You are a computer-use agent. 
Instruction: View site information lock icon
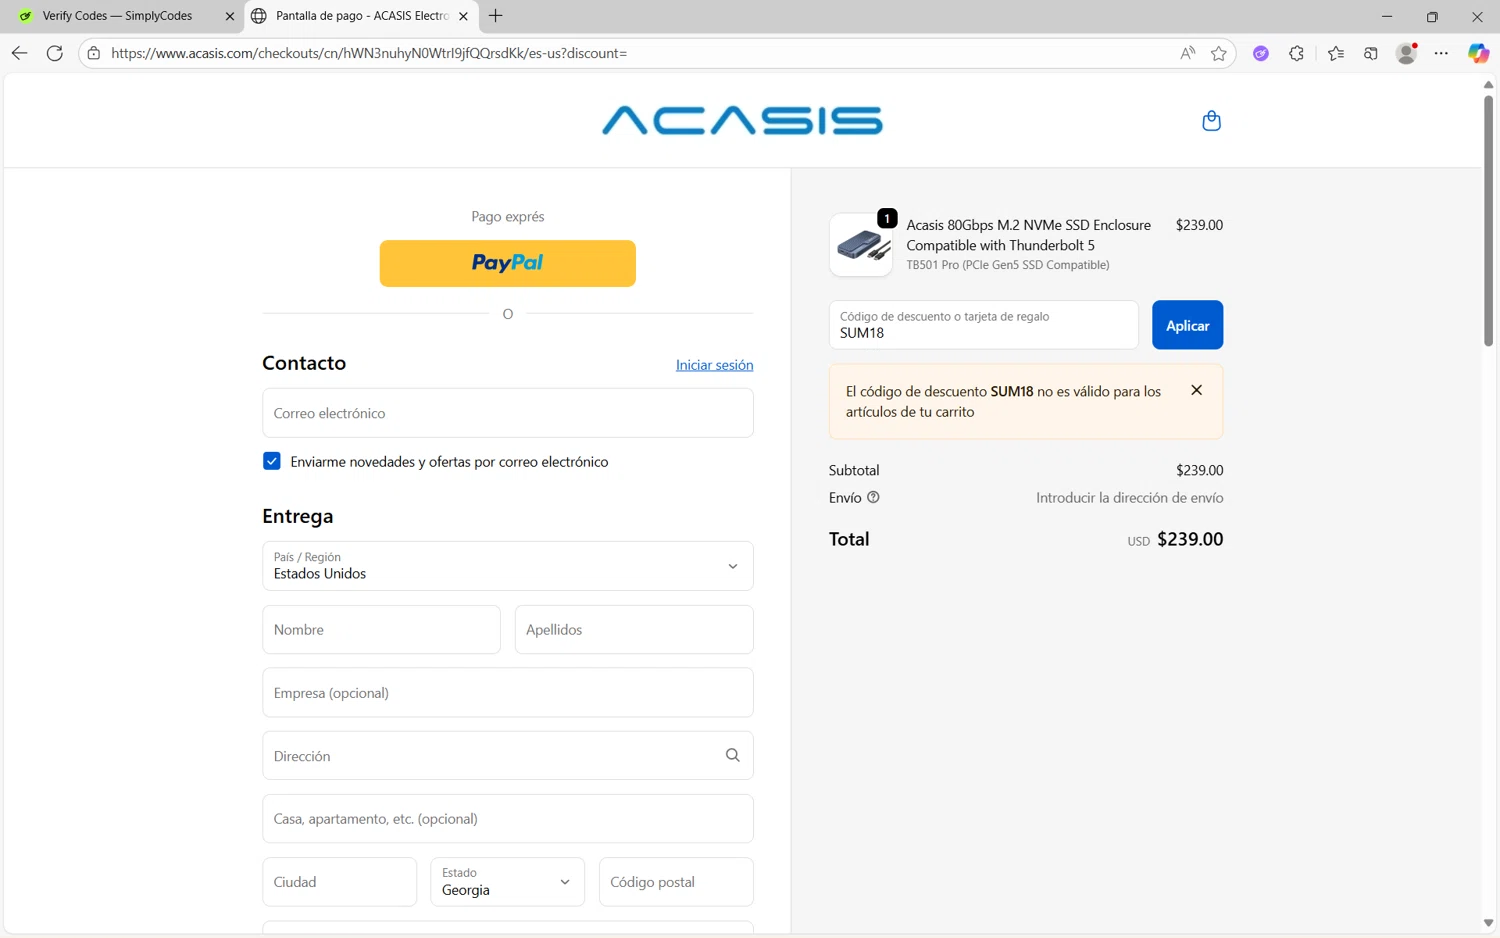point(94,53)
